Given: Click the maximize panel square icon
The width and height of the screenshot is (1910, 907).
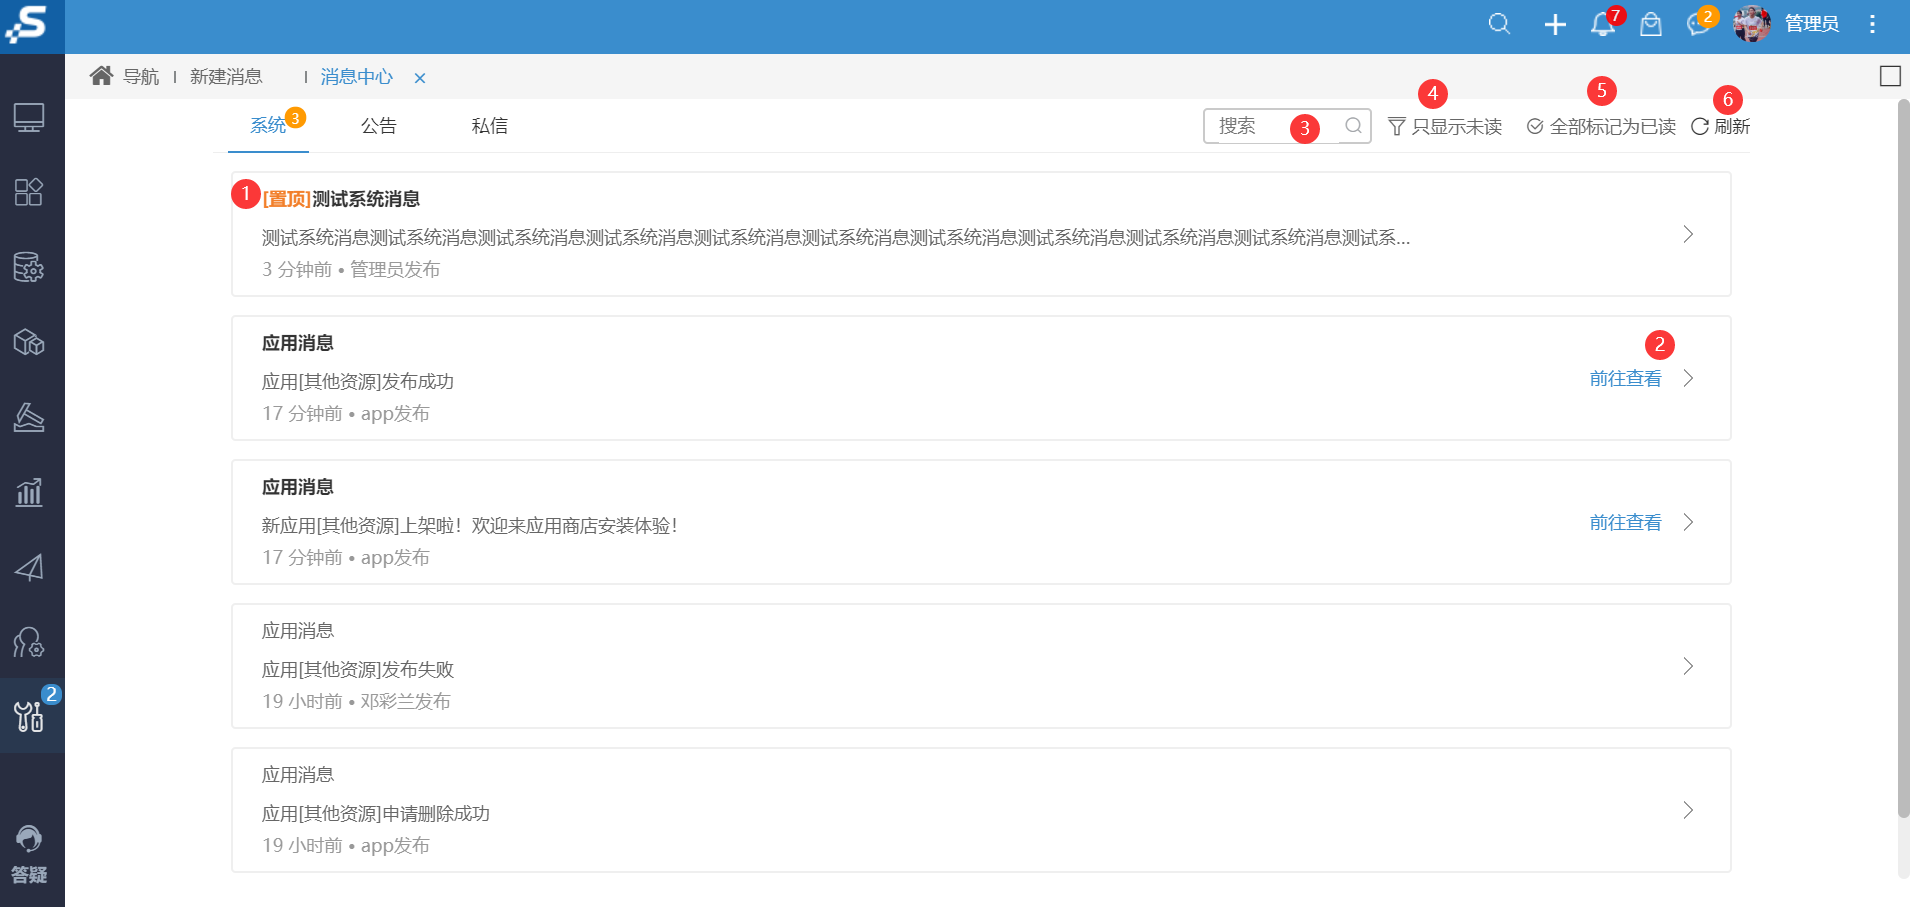Looking at the screenshot, I should (1890, 76).
